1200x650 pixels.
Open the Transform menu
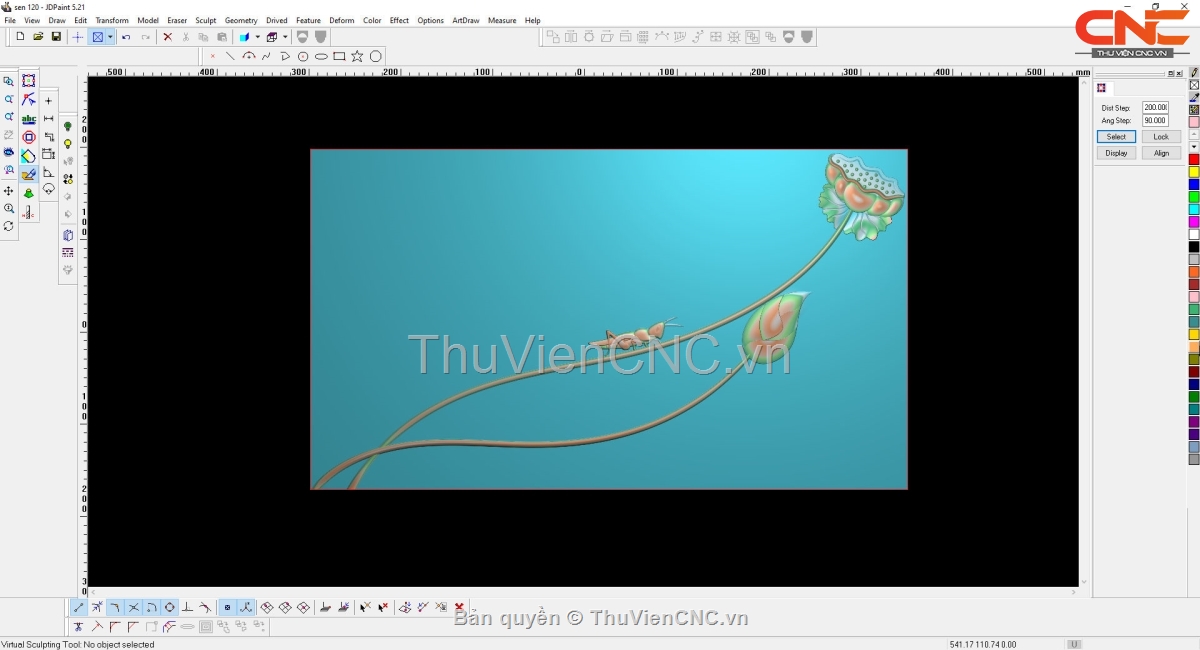[x=112, y=20]
